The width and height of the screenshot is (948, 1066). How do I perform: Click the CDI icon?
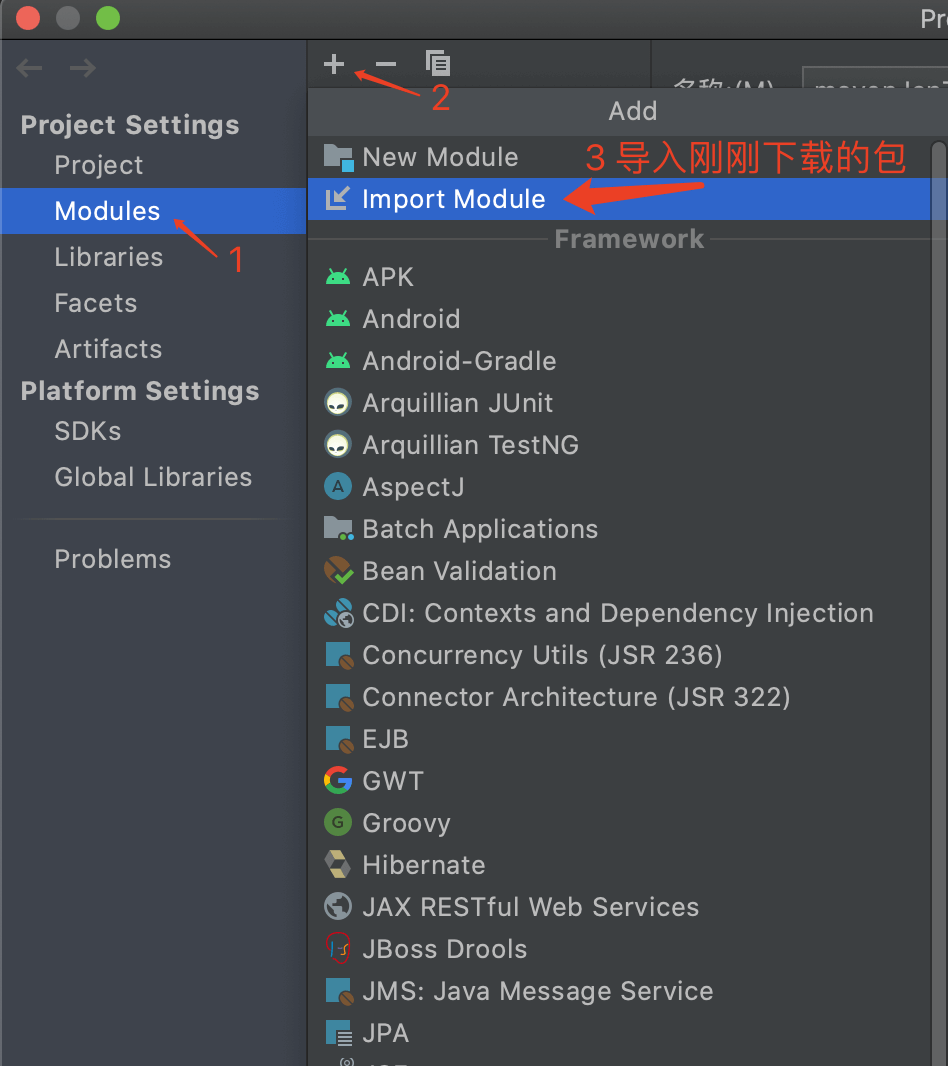338,613
